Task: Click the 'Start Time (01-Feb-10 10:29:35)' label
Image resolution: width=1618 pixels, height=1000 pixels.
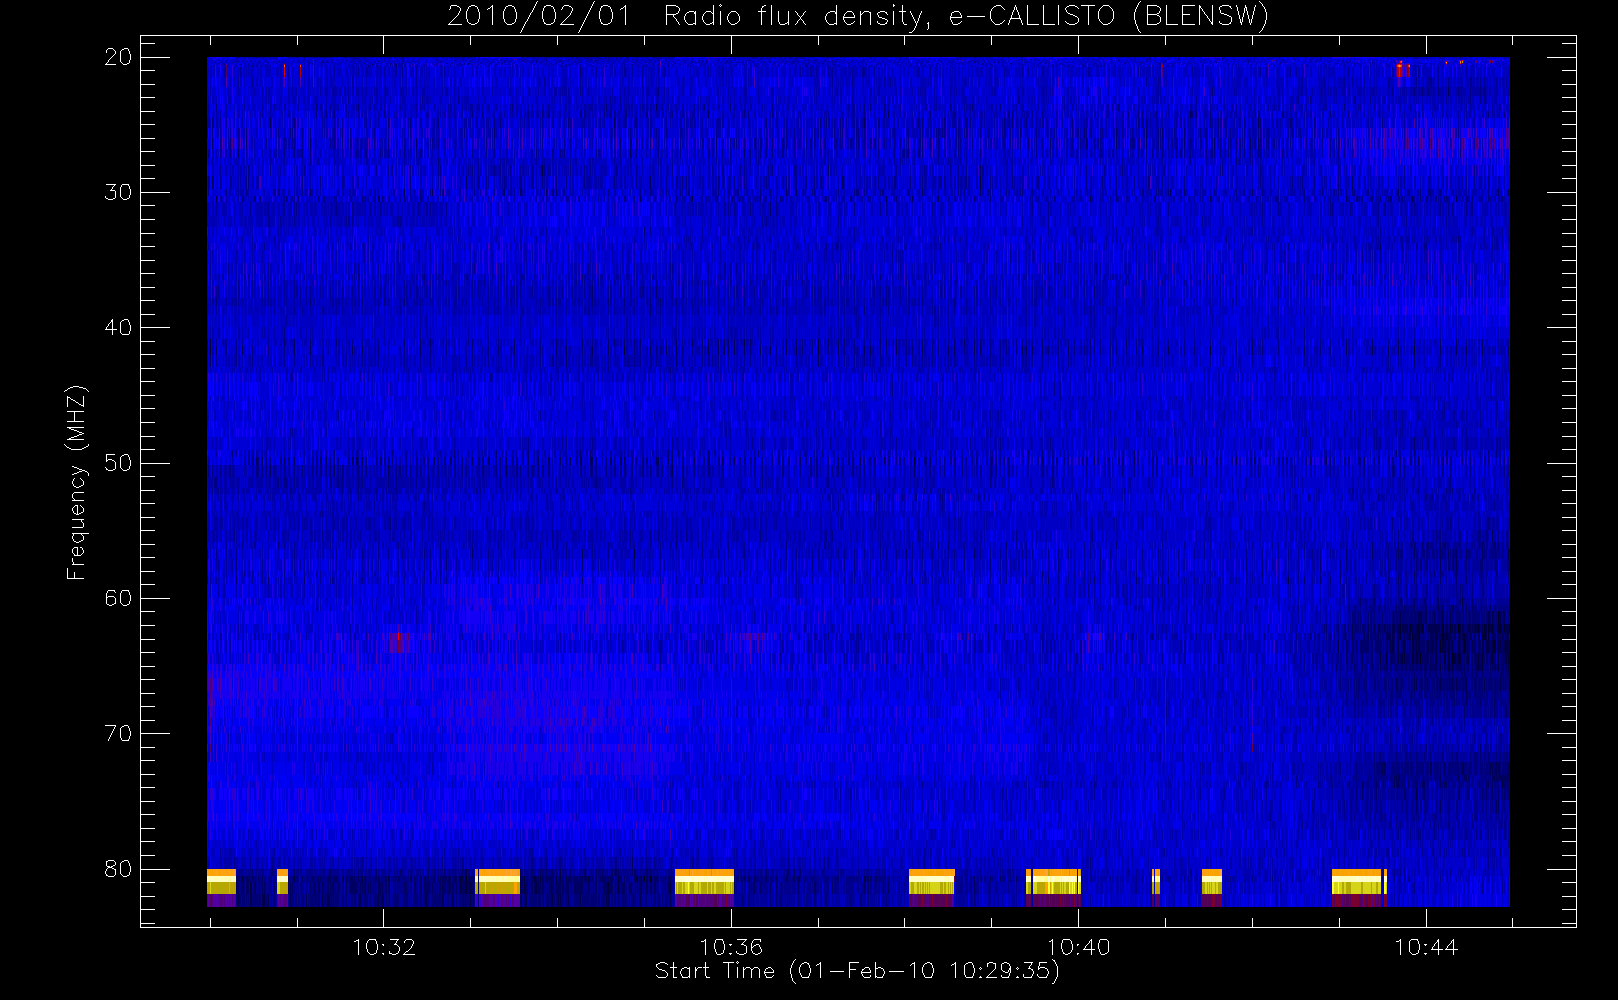Action: click(857, 971)
